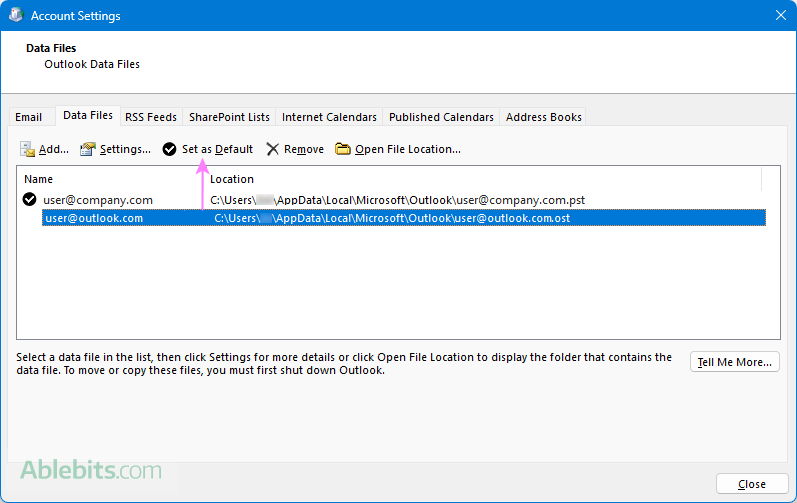The height and width of the screenshot is (503, 797).
Task: Click the Settings toolbar icon
Action: (88, 149)
